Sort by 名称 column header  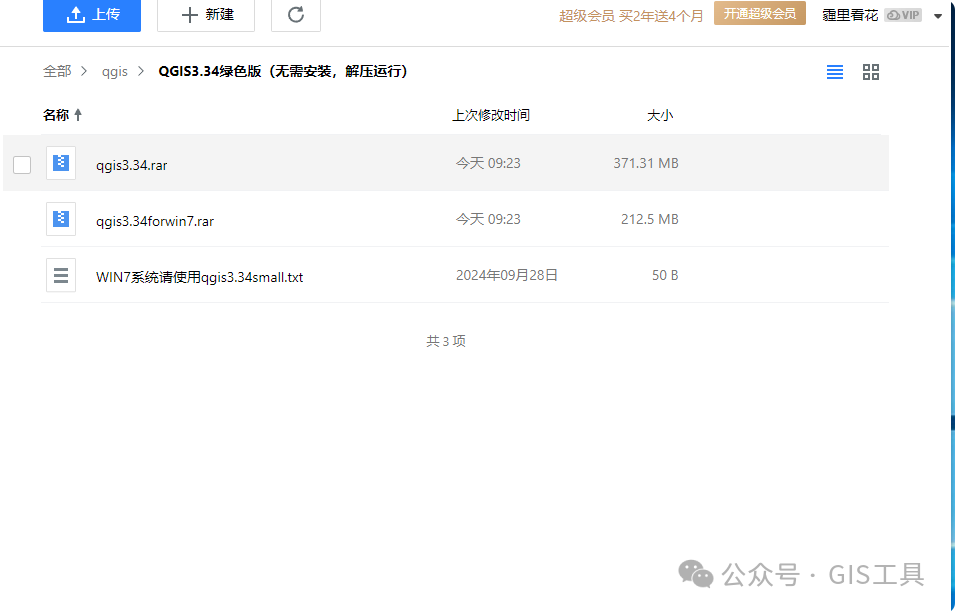[56, 115]
